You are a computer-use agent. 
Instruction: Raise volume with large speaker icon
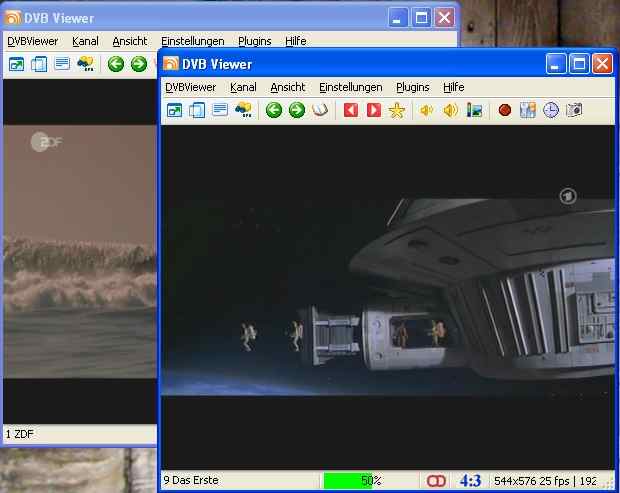tap(450, 110)
